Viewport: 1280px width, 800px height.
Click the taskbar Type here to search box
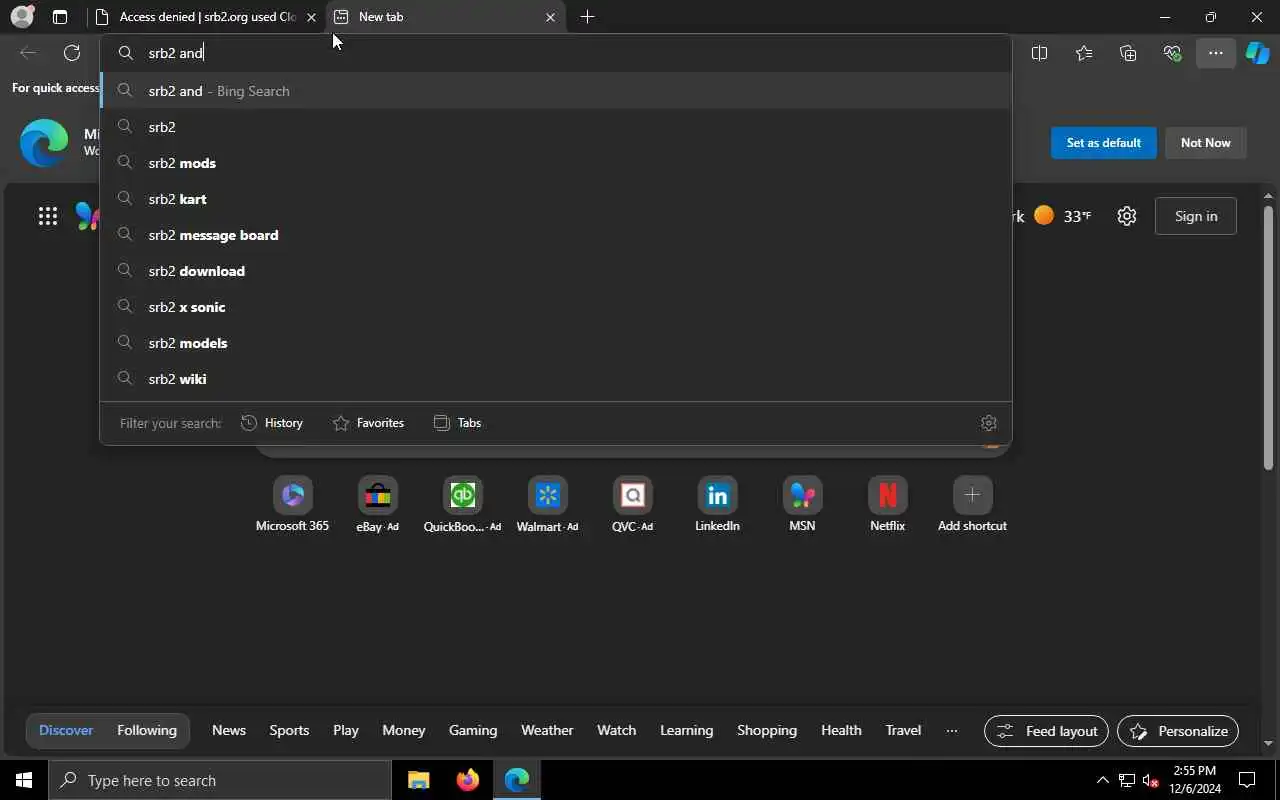pyautogui.click(x=220, y=780)
